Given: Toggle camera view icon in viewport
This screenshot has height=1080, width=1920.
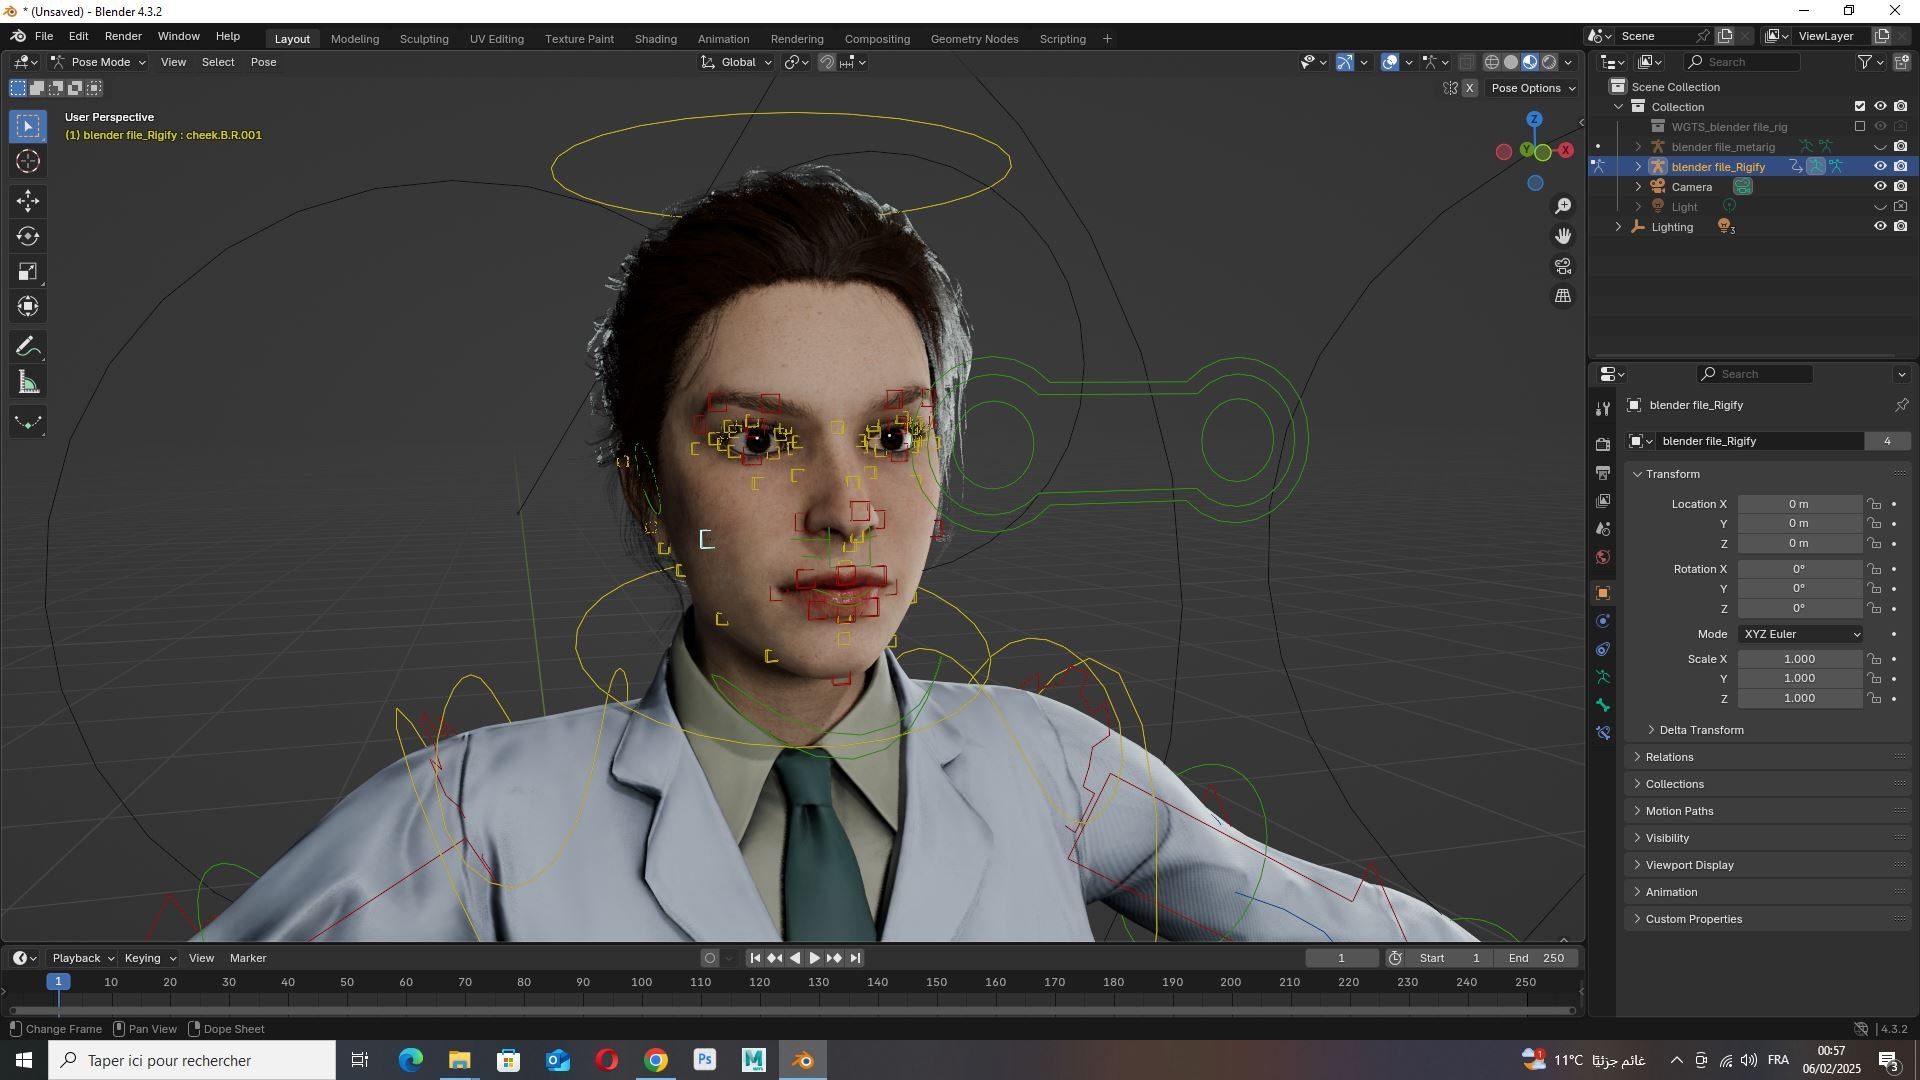Looking at the screenshot, I should point(1563,266).
